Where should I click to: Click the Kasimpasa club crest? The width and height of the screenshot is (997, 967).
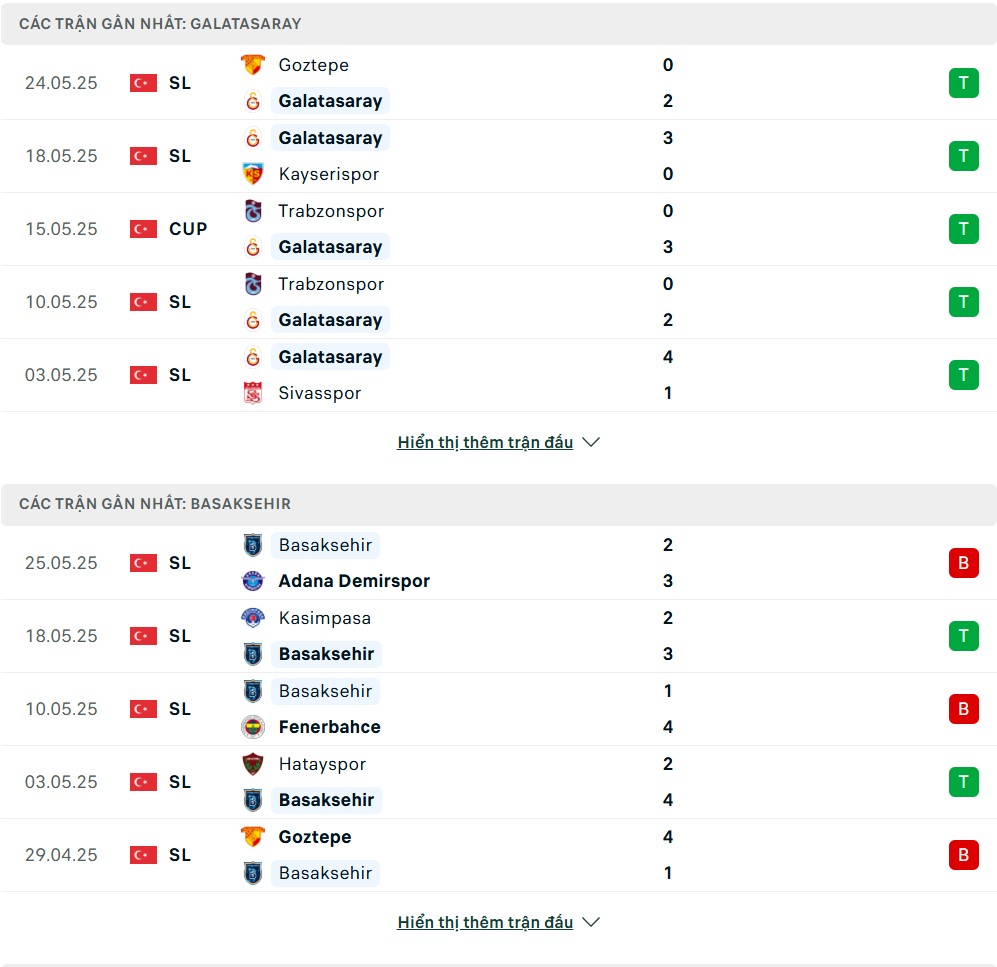click(252, 617)
